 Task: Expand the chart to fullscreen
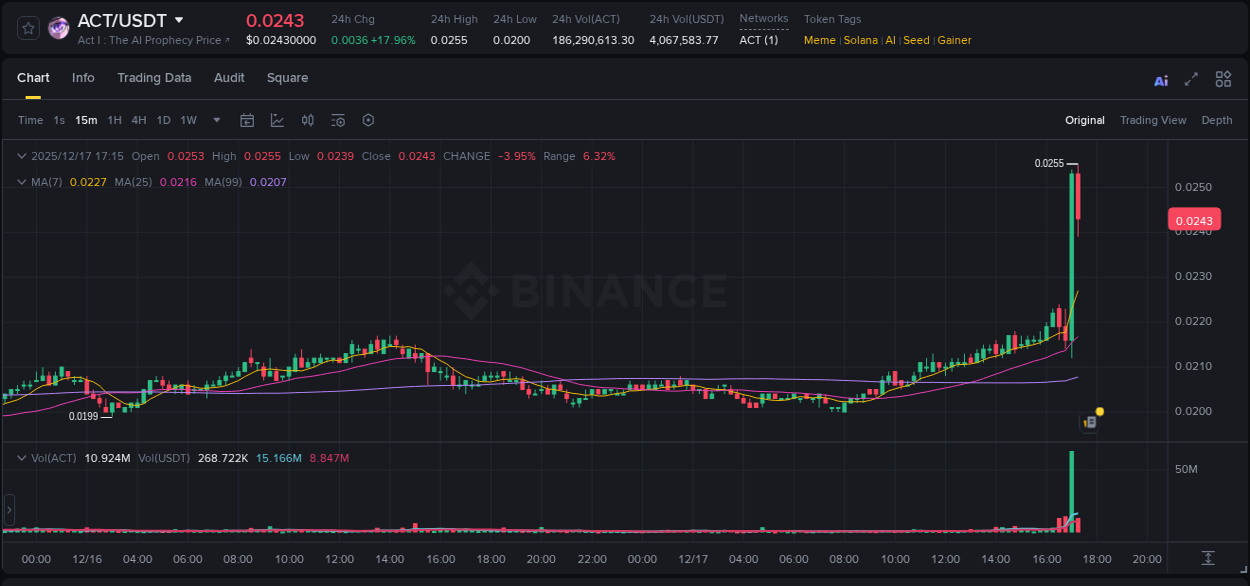[x=1191, y=78]
